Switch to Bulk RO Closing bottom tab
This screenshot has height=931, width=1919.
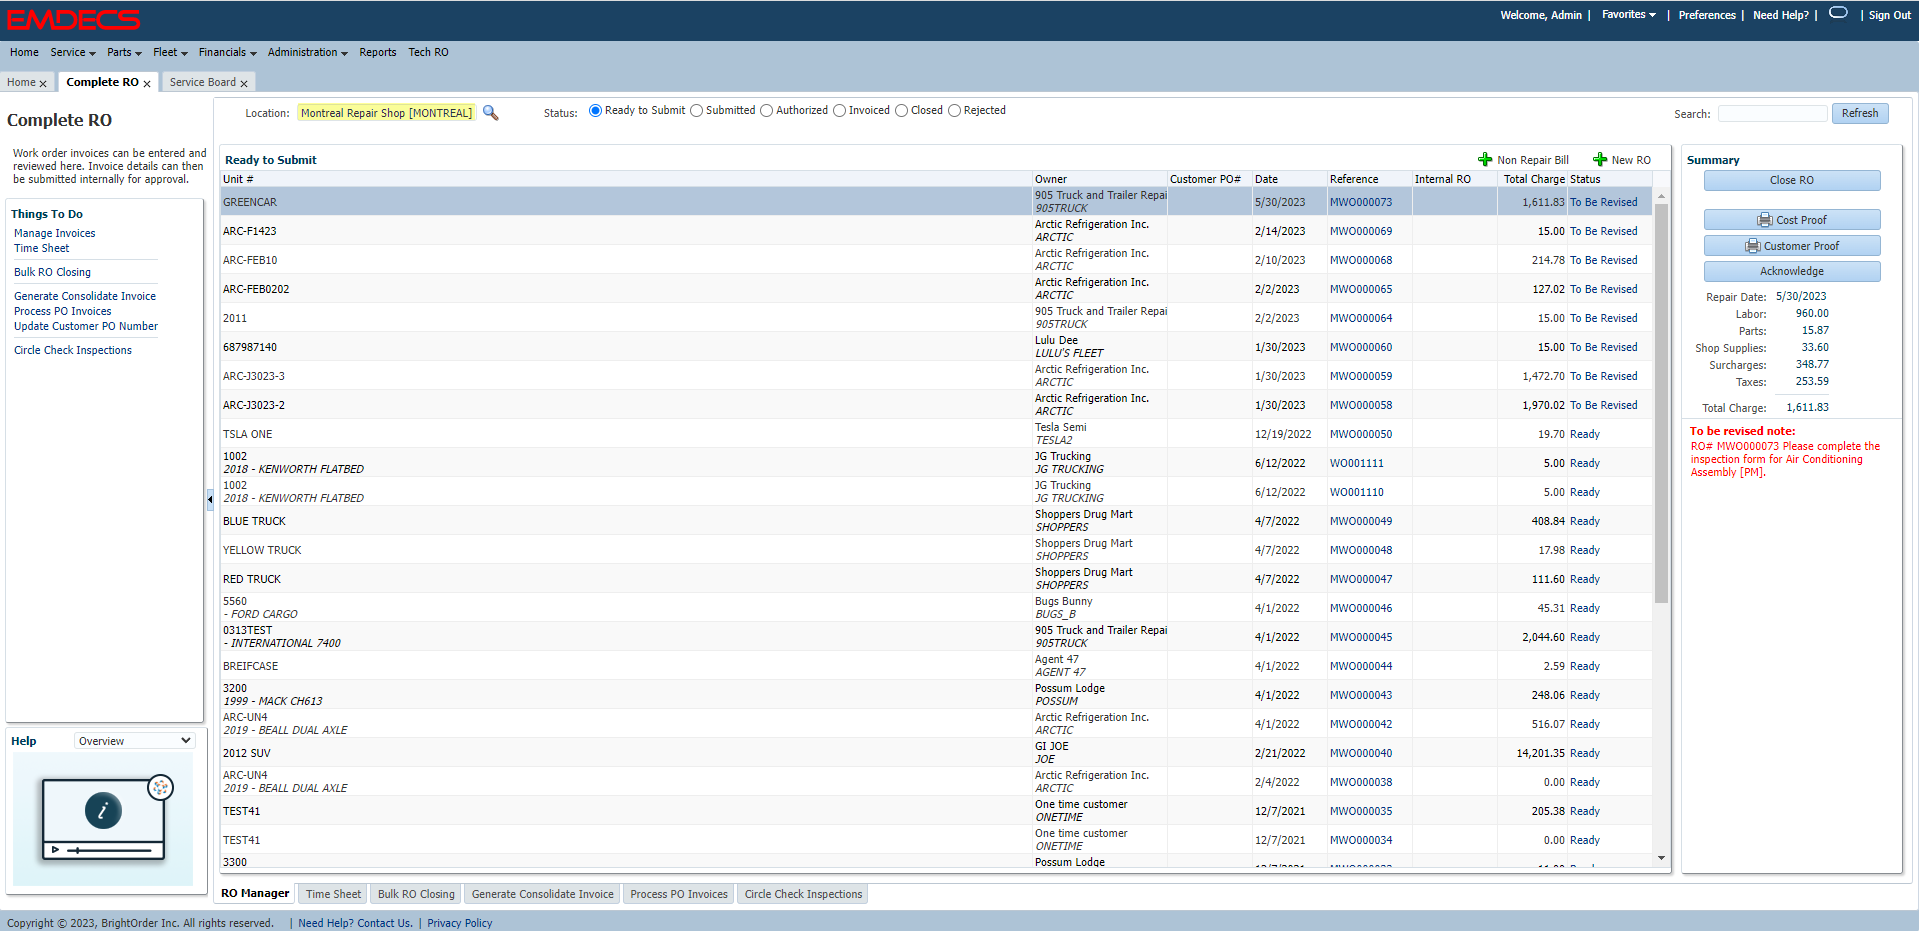[416, 894]
